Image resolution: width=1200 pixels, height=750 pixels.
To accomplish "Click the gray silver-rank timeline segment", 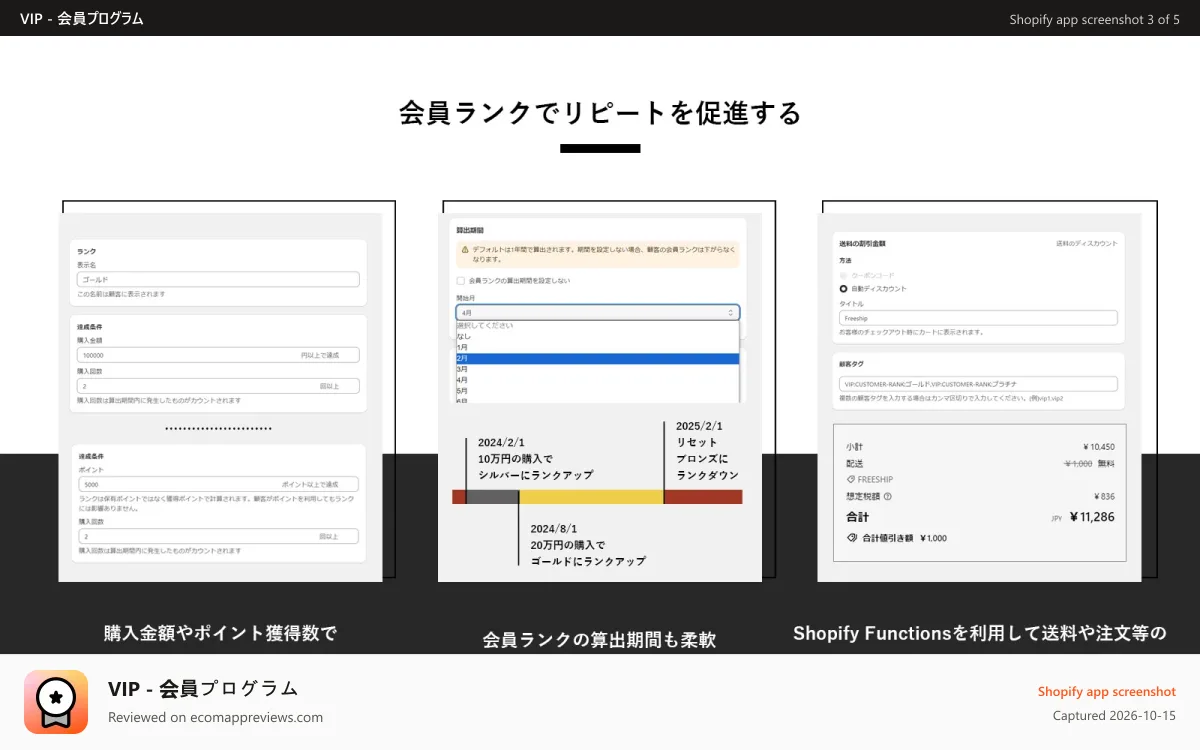I will [x=492, y=496].
